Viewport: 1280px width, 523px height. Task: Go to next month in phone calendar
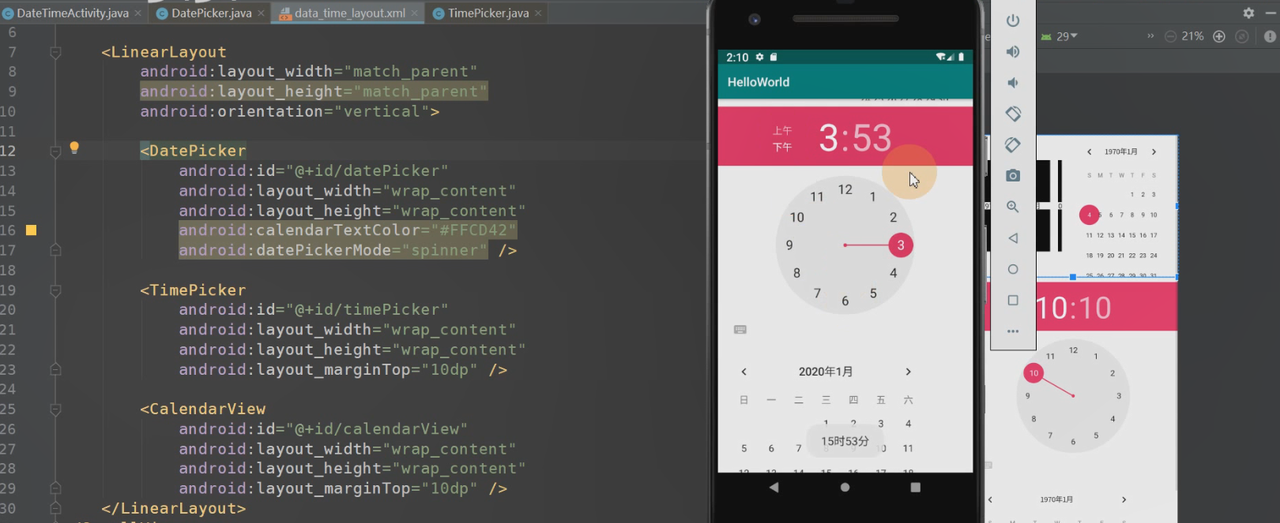(x=908, y=371)
